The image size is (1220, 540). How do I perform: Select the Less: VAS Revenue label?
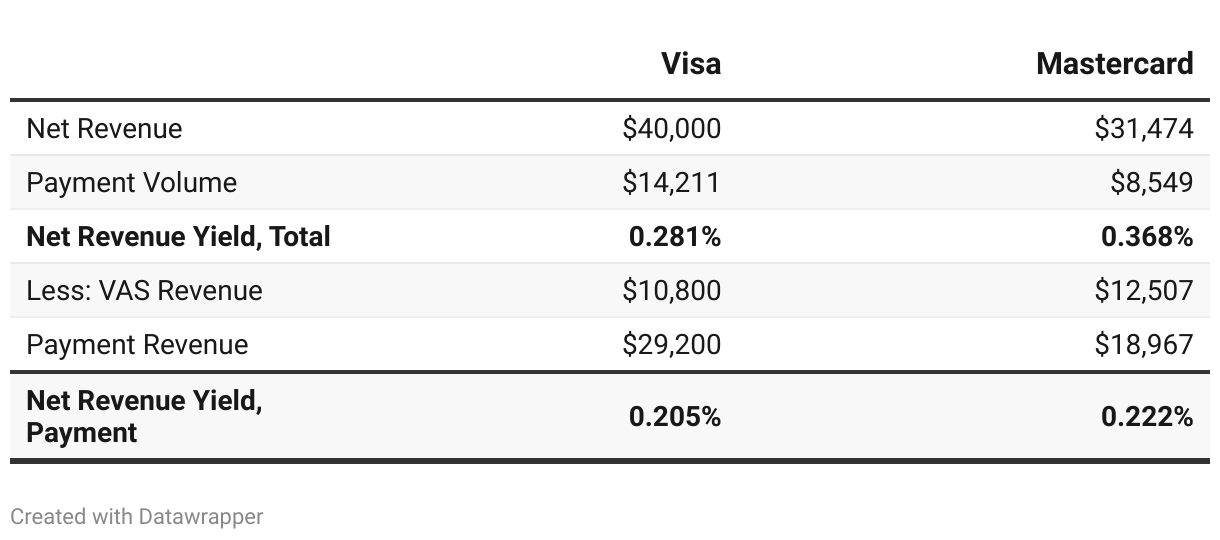144,291
